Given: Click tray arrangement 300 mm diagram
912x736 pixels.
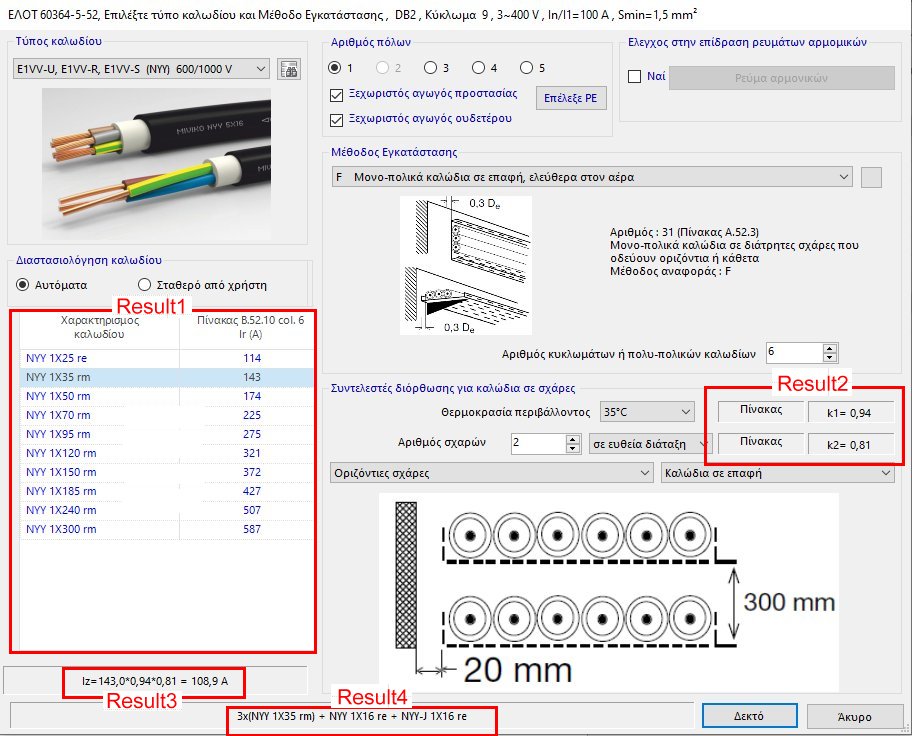Looking at the screenshot, I should pos(608,592).
